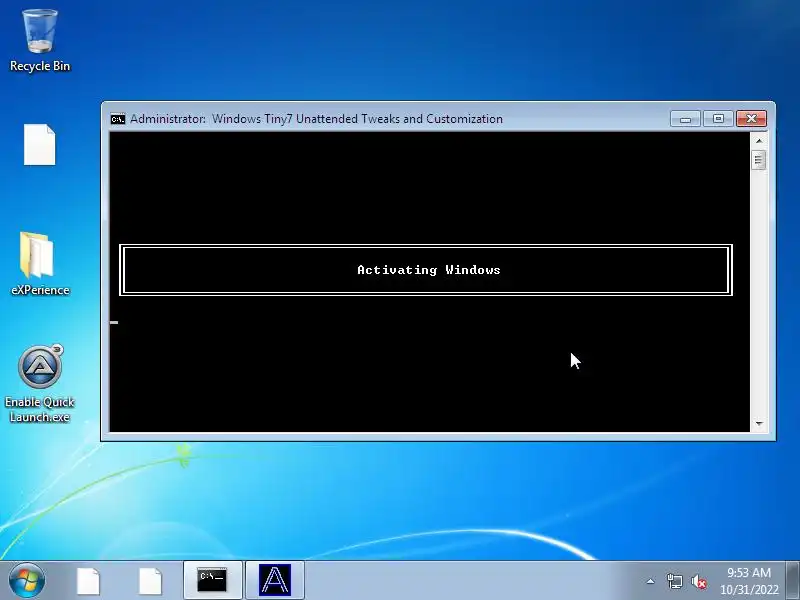Click the console scrollbar down arrow
800x600 pixels.
(x=759, y=423)
